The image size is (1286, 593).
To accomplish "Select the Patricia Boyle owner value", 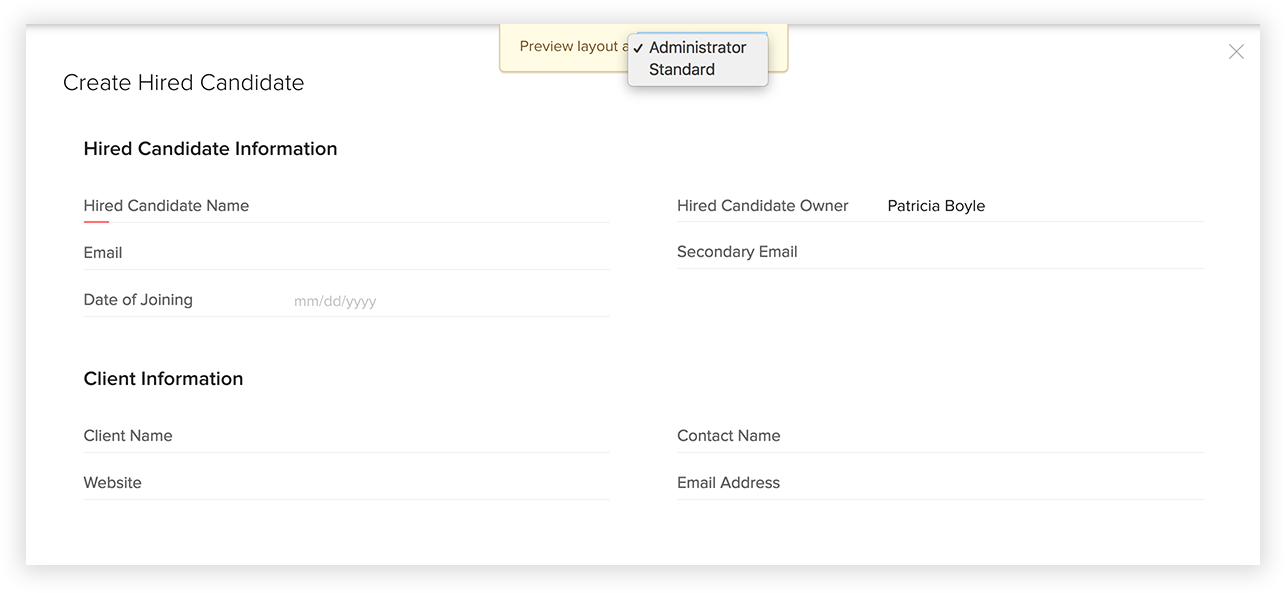I will 936,206.
